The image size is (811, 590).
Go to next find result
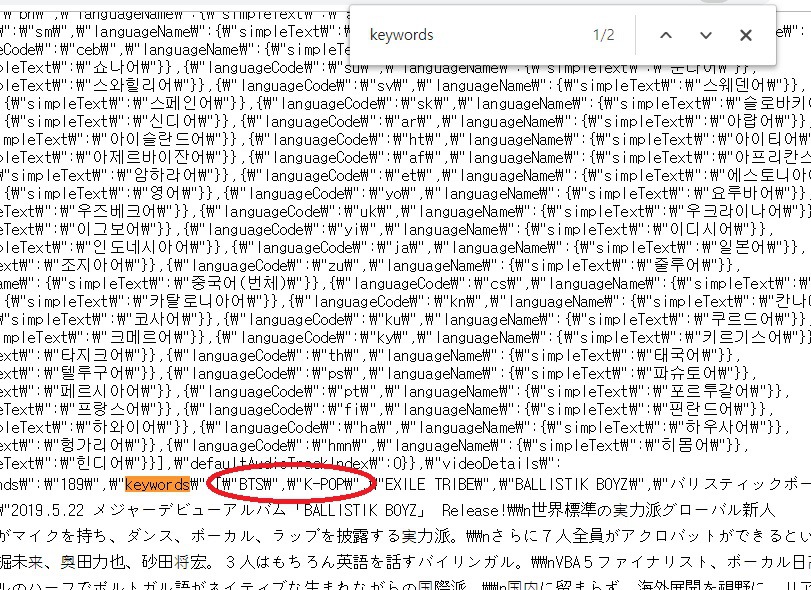coord(705,35)
